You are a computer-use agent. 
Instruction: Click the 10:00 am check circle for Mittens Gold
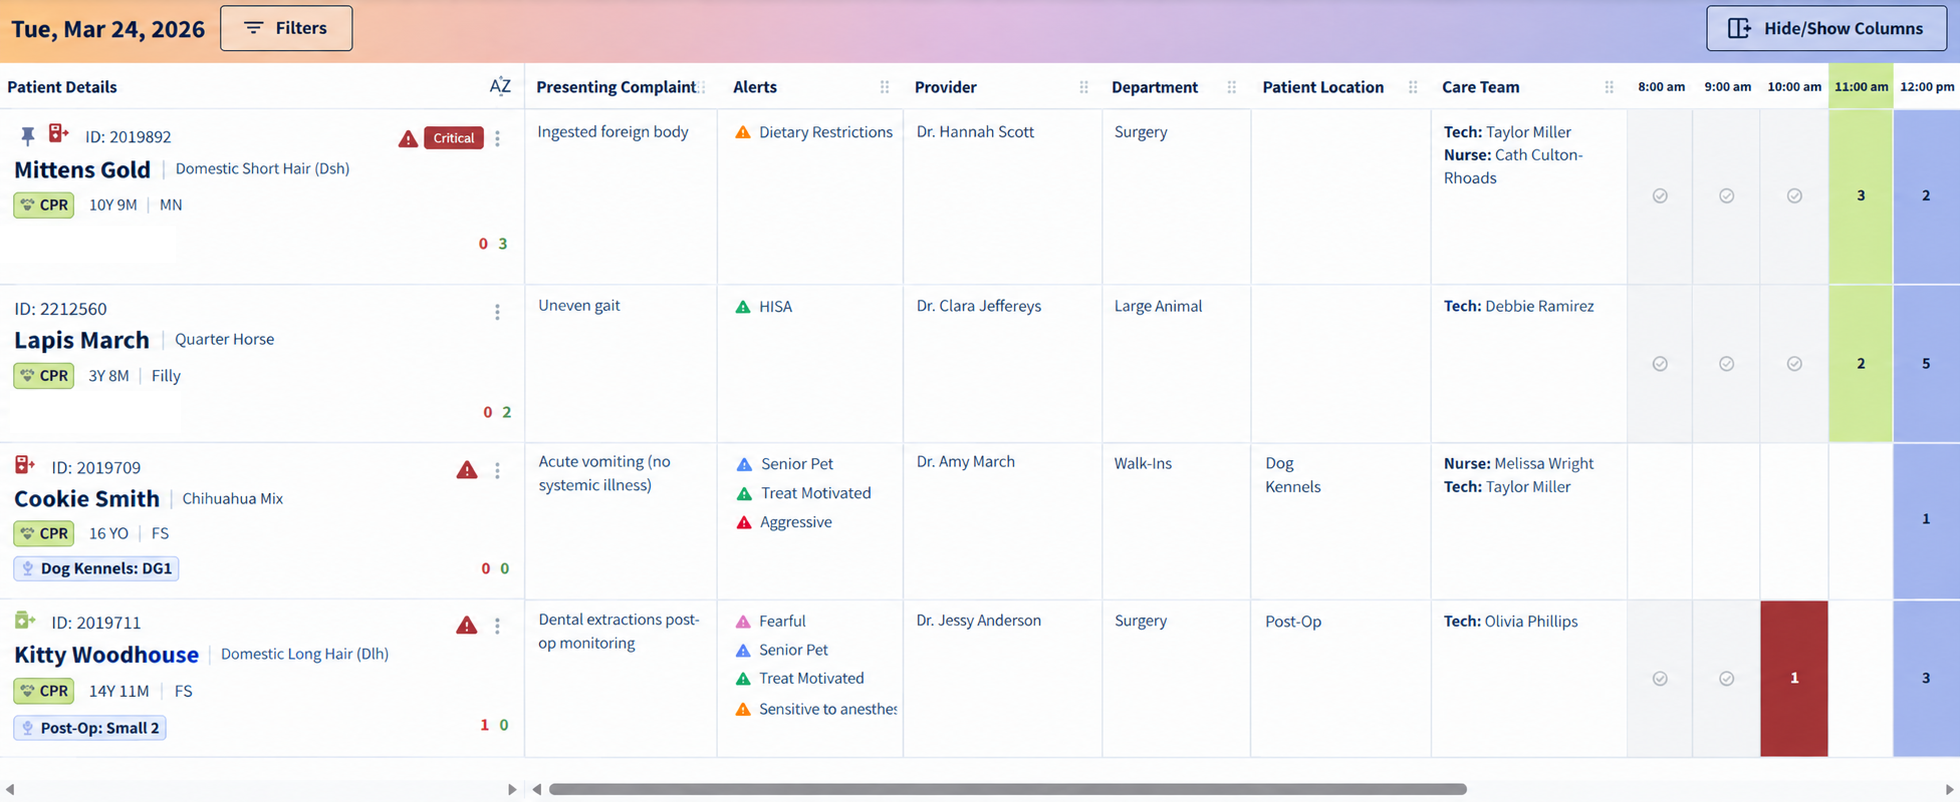(1795, 196)
